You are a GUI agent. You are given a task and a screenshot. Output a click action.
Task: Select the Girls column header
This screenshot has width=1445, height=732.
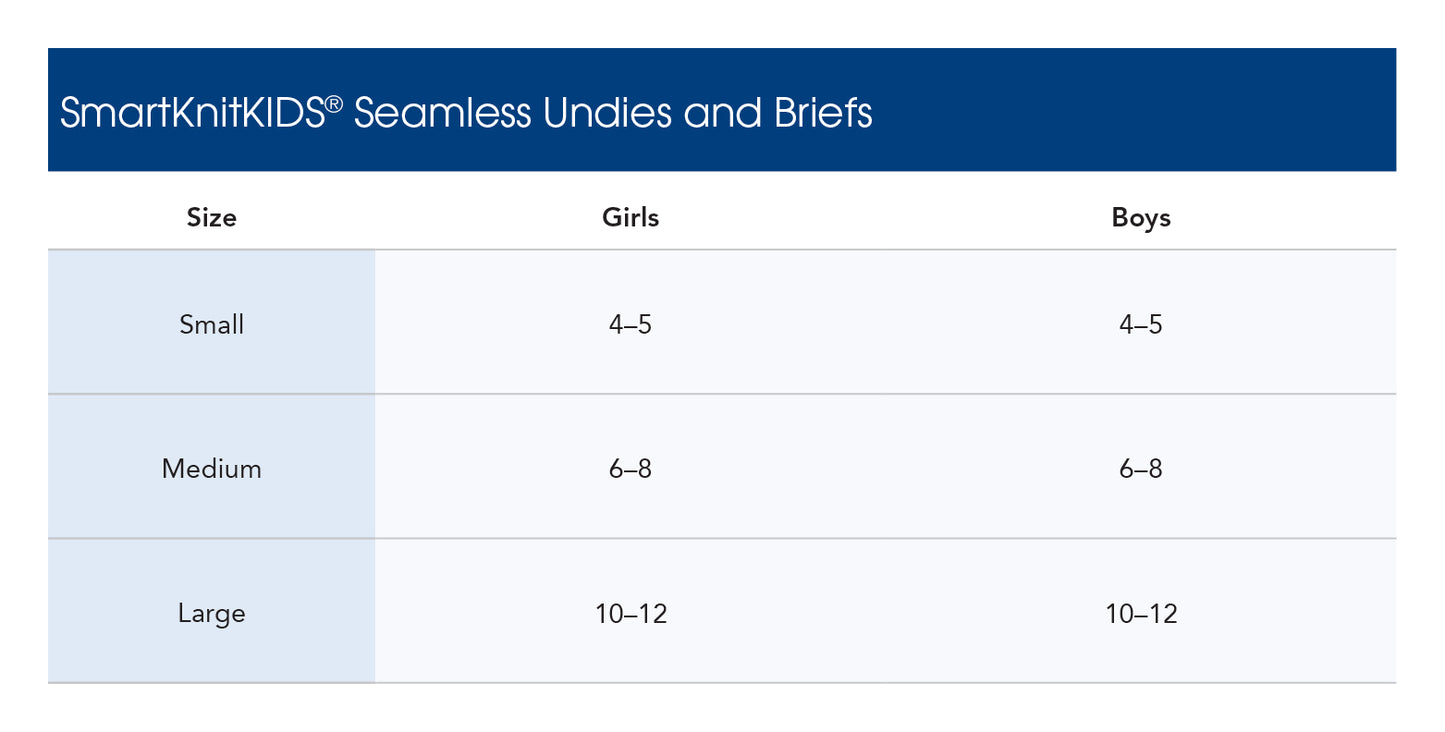click(x=630, y=217)
